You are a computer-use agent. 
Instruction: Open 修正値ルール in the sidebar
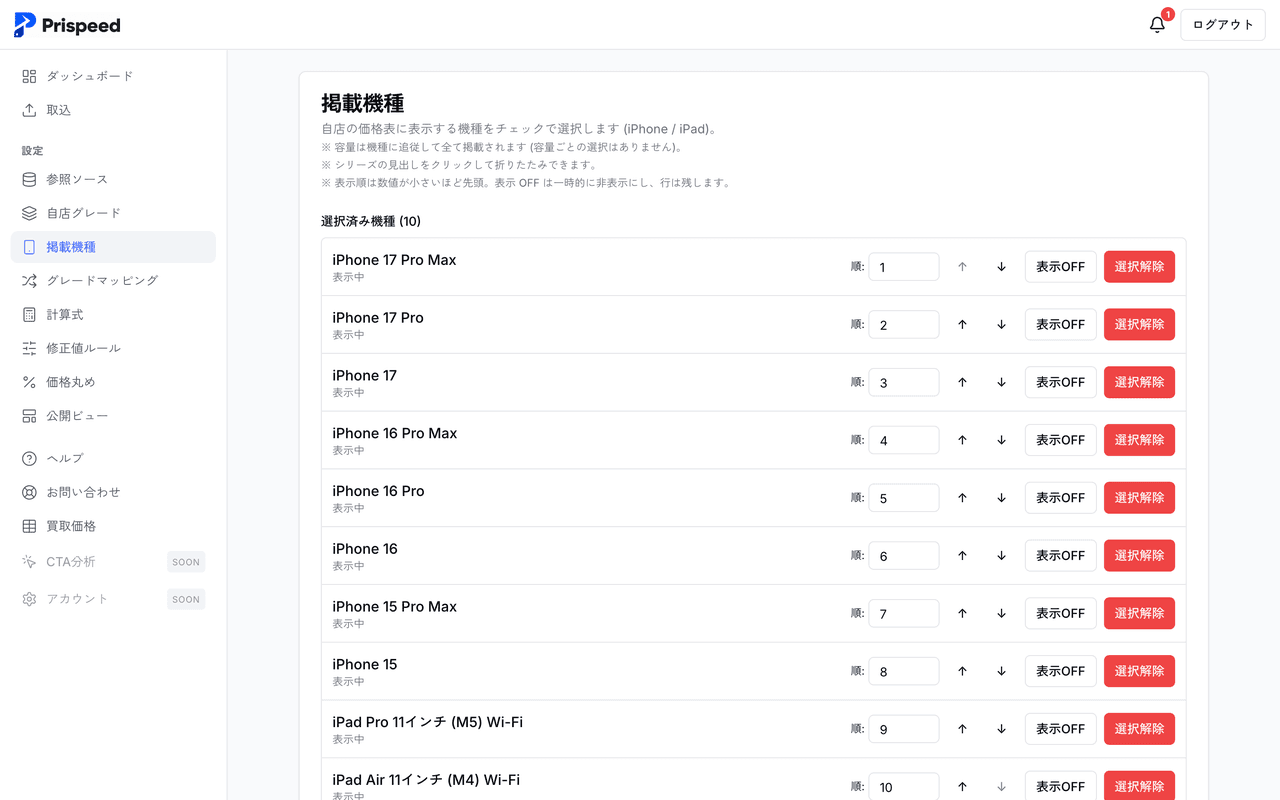pyautogui.click(x=113, y=348)
